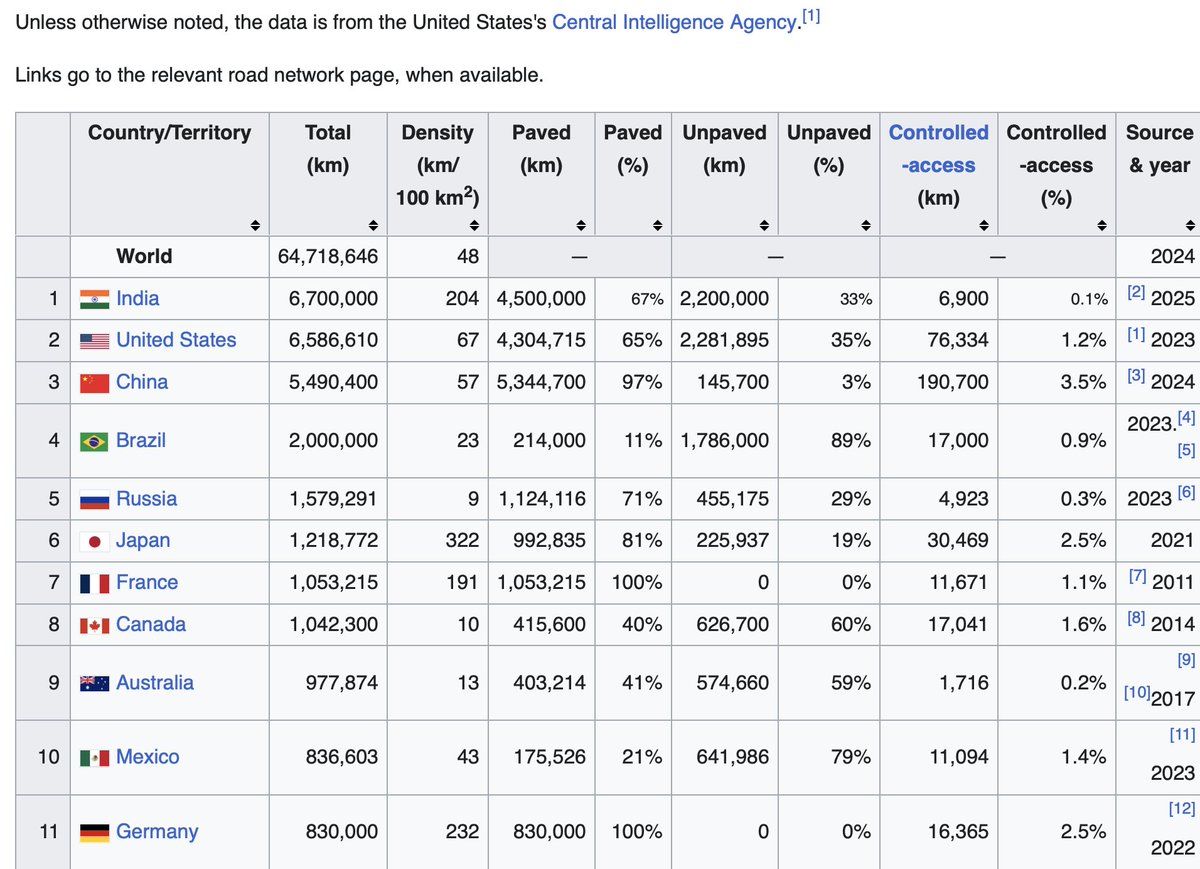Sort by Controlled-access (%) column arrows
Image resolution: width=1200 pixels, height=869 pixels.
click(1100, 223)
